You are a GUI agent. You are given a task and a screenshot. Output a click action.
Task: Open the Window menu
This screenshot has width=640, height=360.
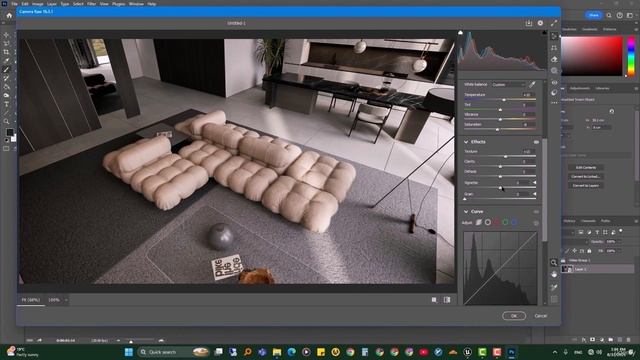[x=136, y=4]
